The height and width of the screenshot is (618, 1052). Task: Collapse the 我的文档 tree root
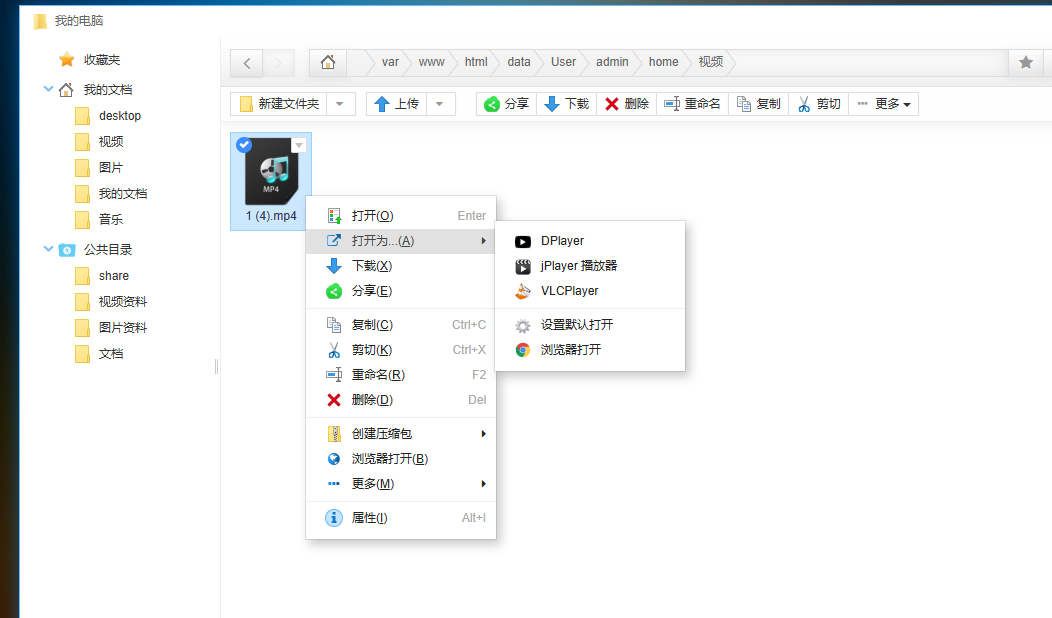(x=48, y=89)
